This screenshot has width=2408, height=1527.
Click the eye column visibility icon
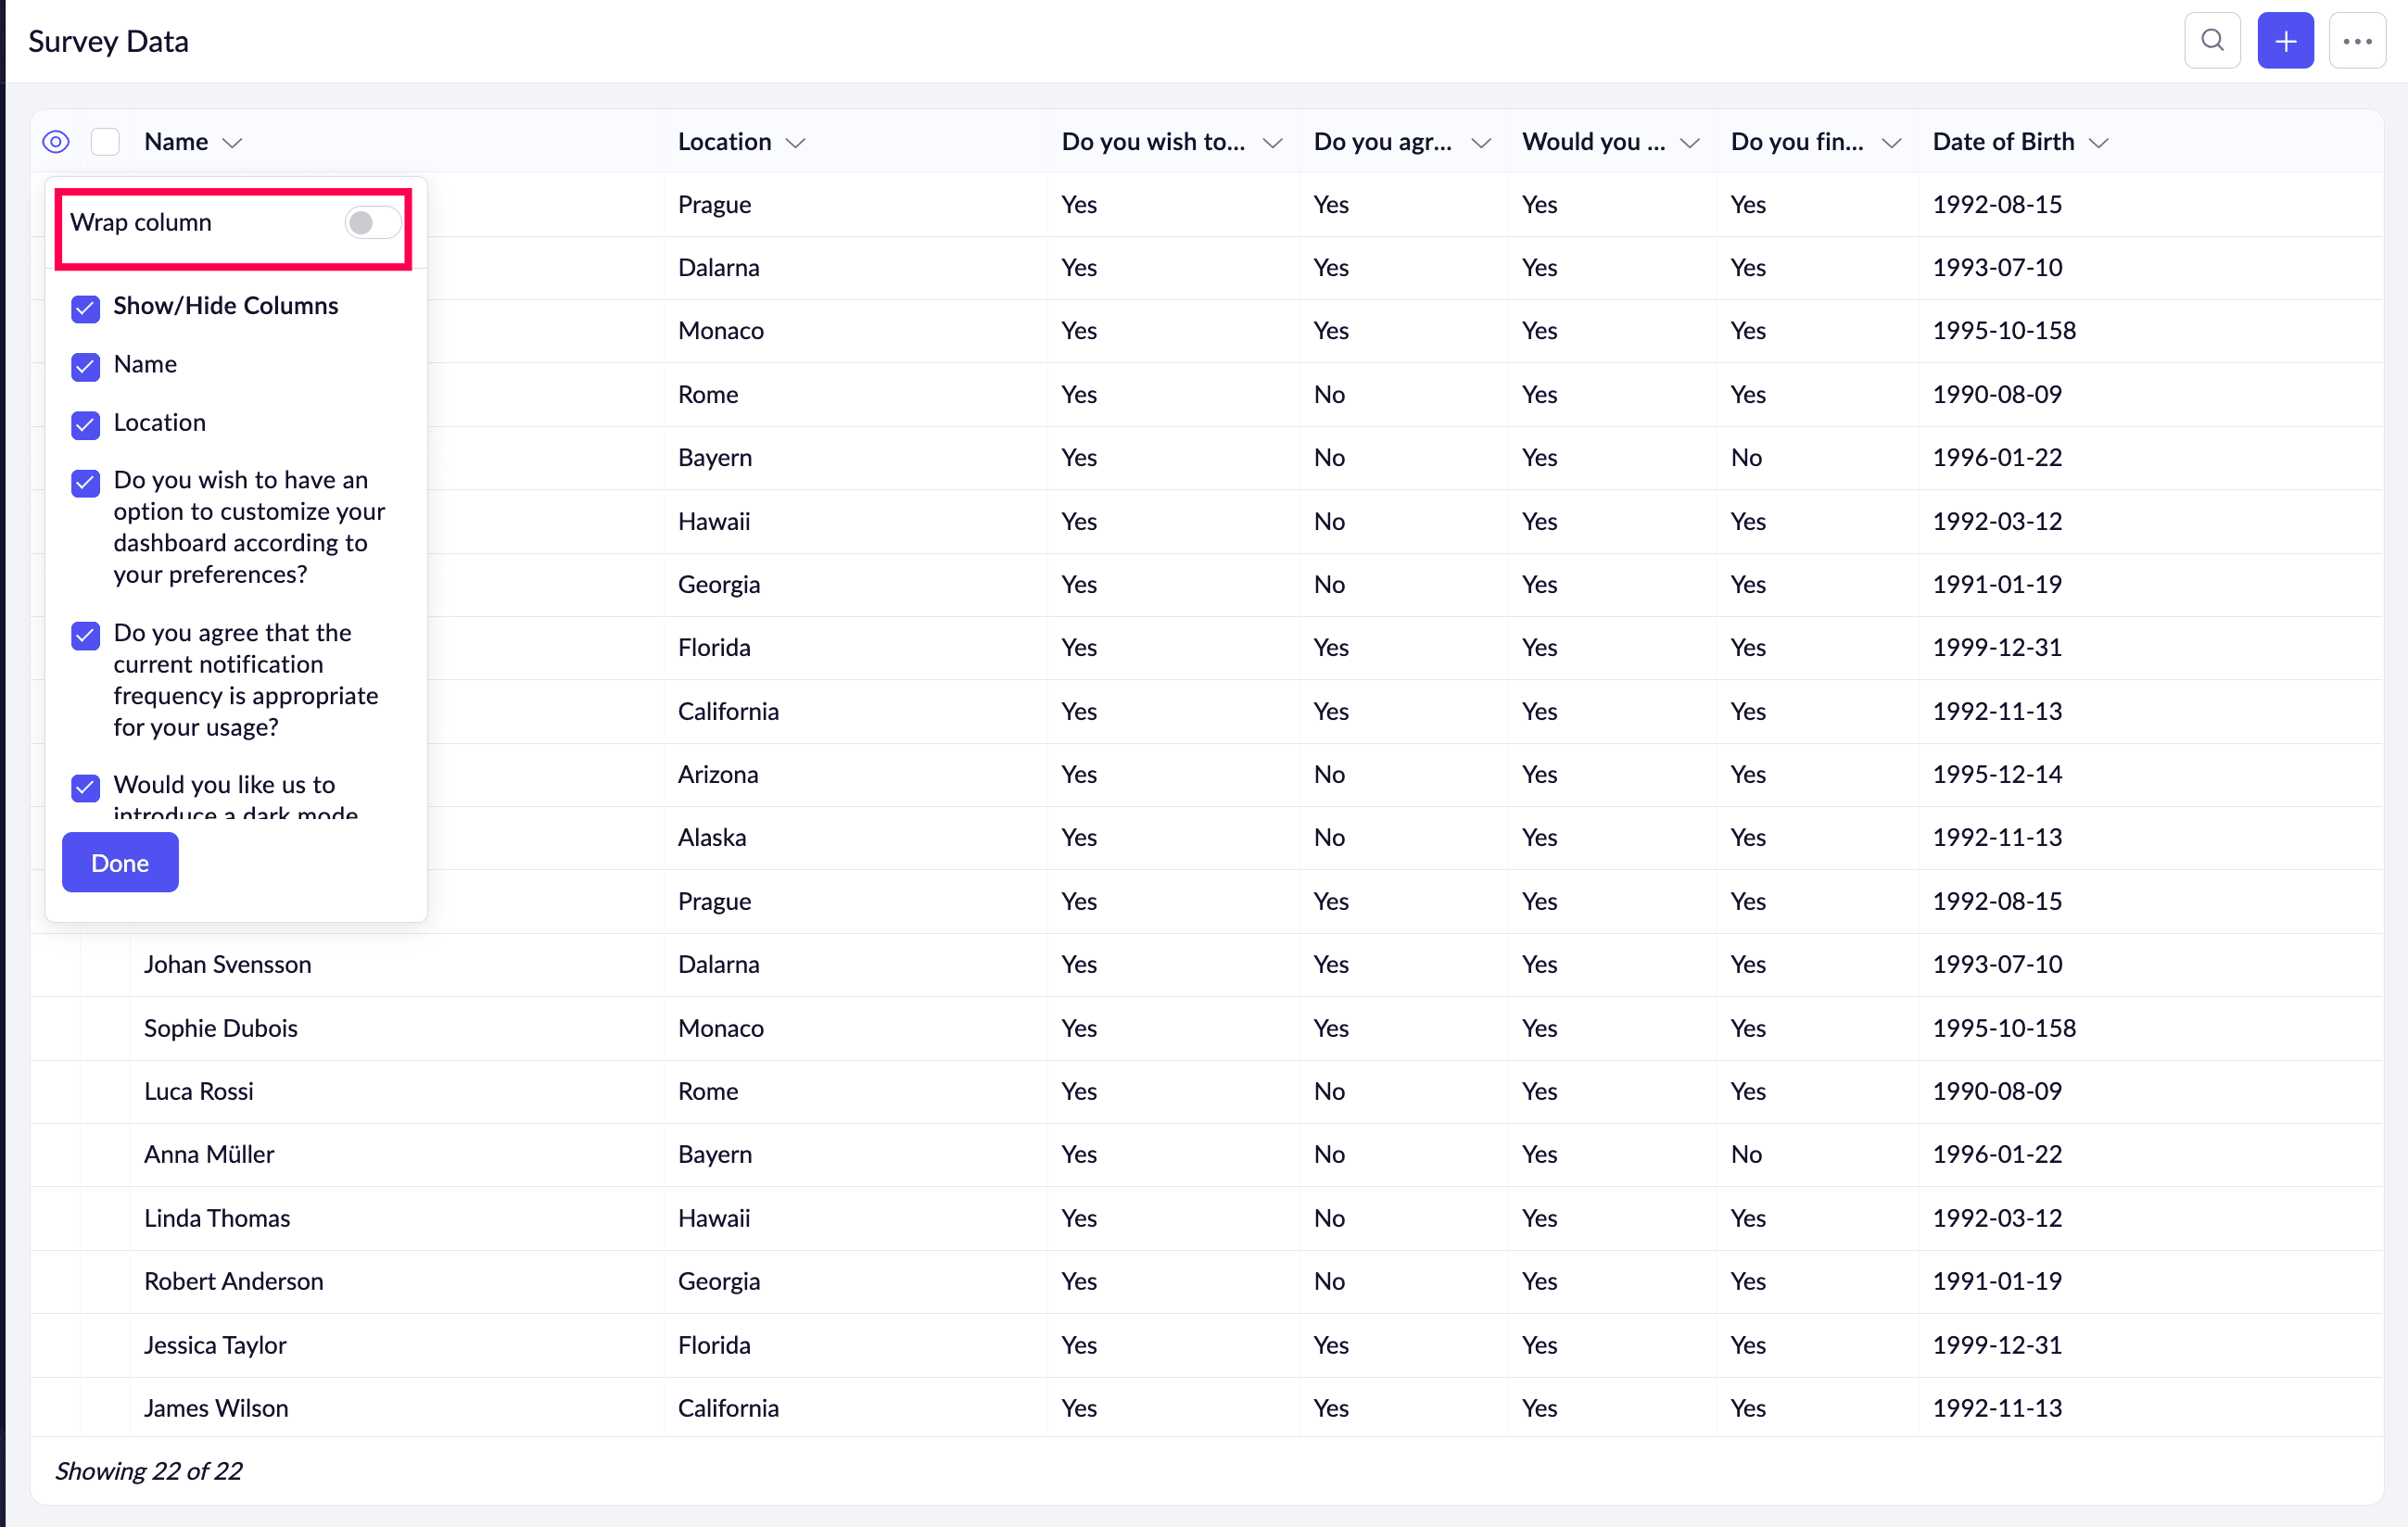tap(56, 142)
